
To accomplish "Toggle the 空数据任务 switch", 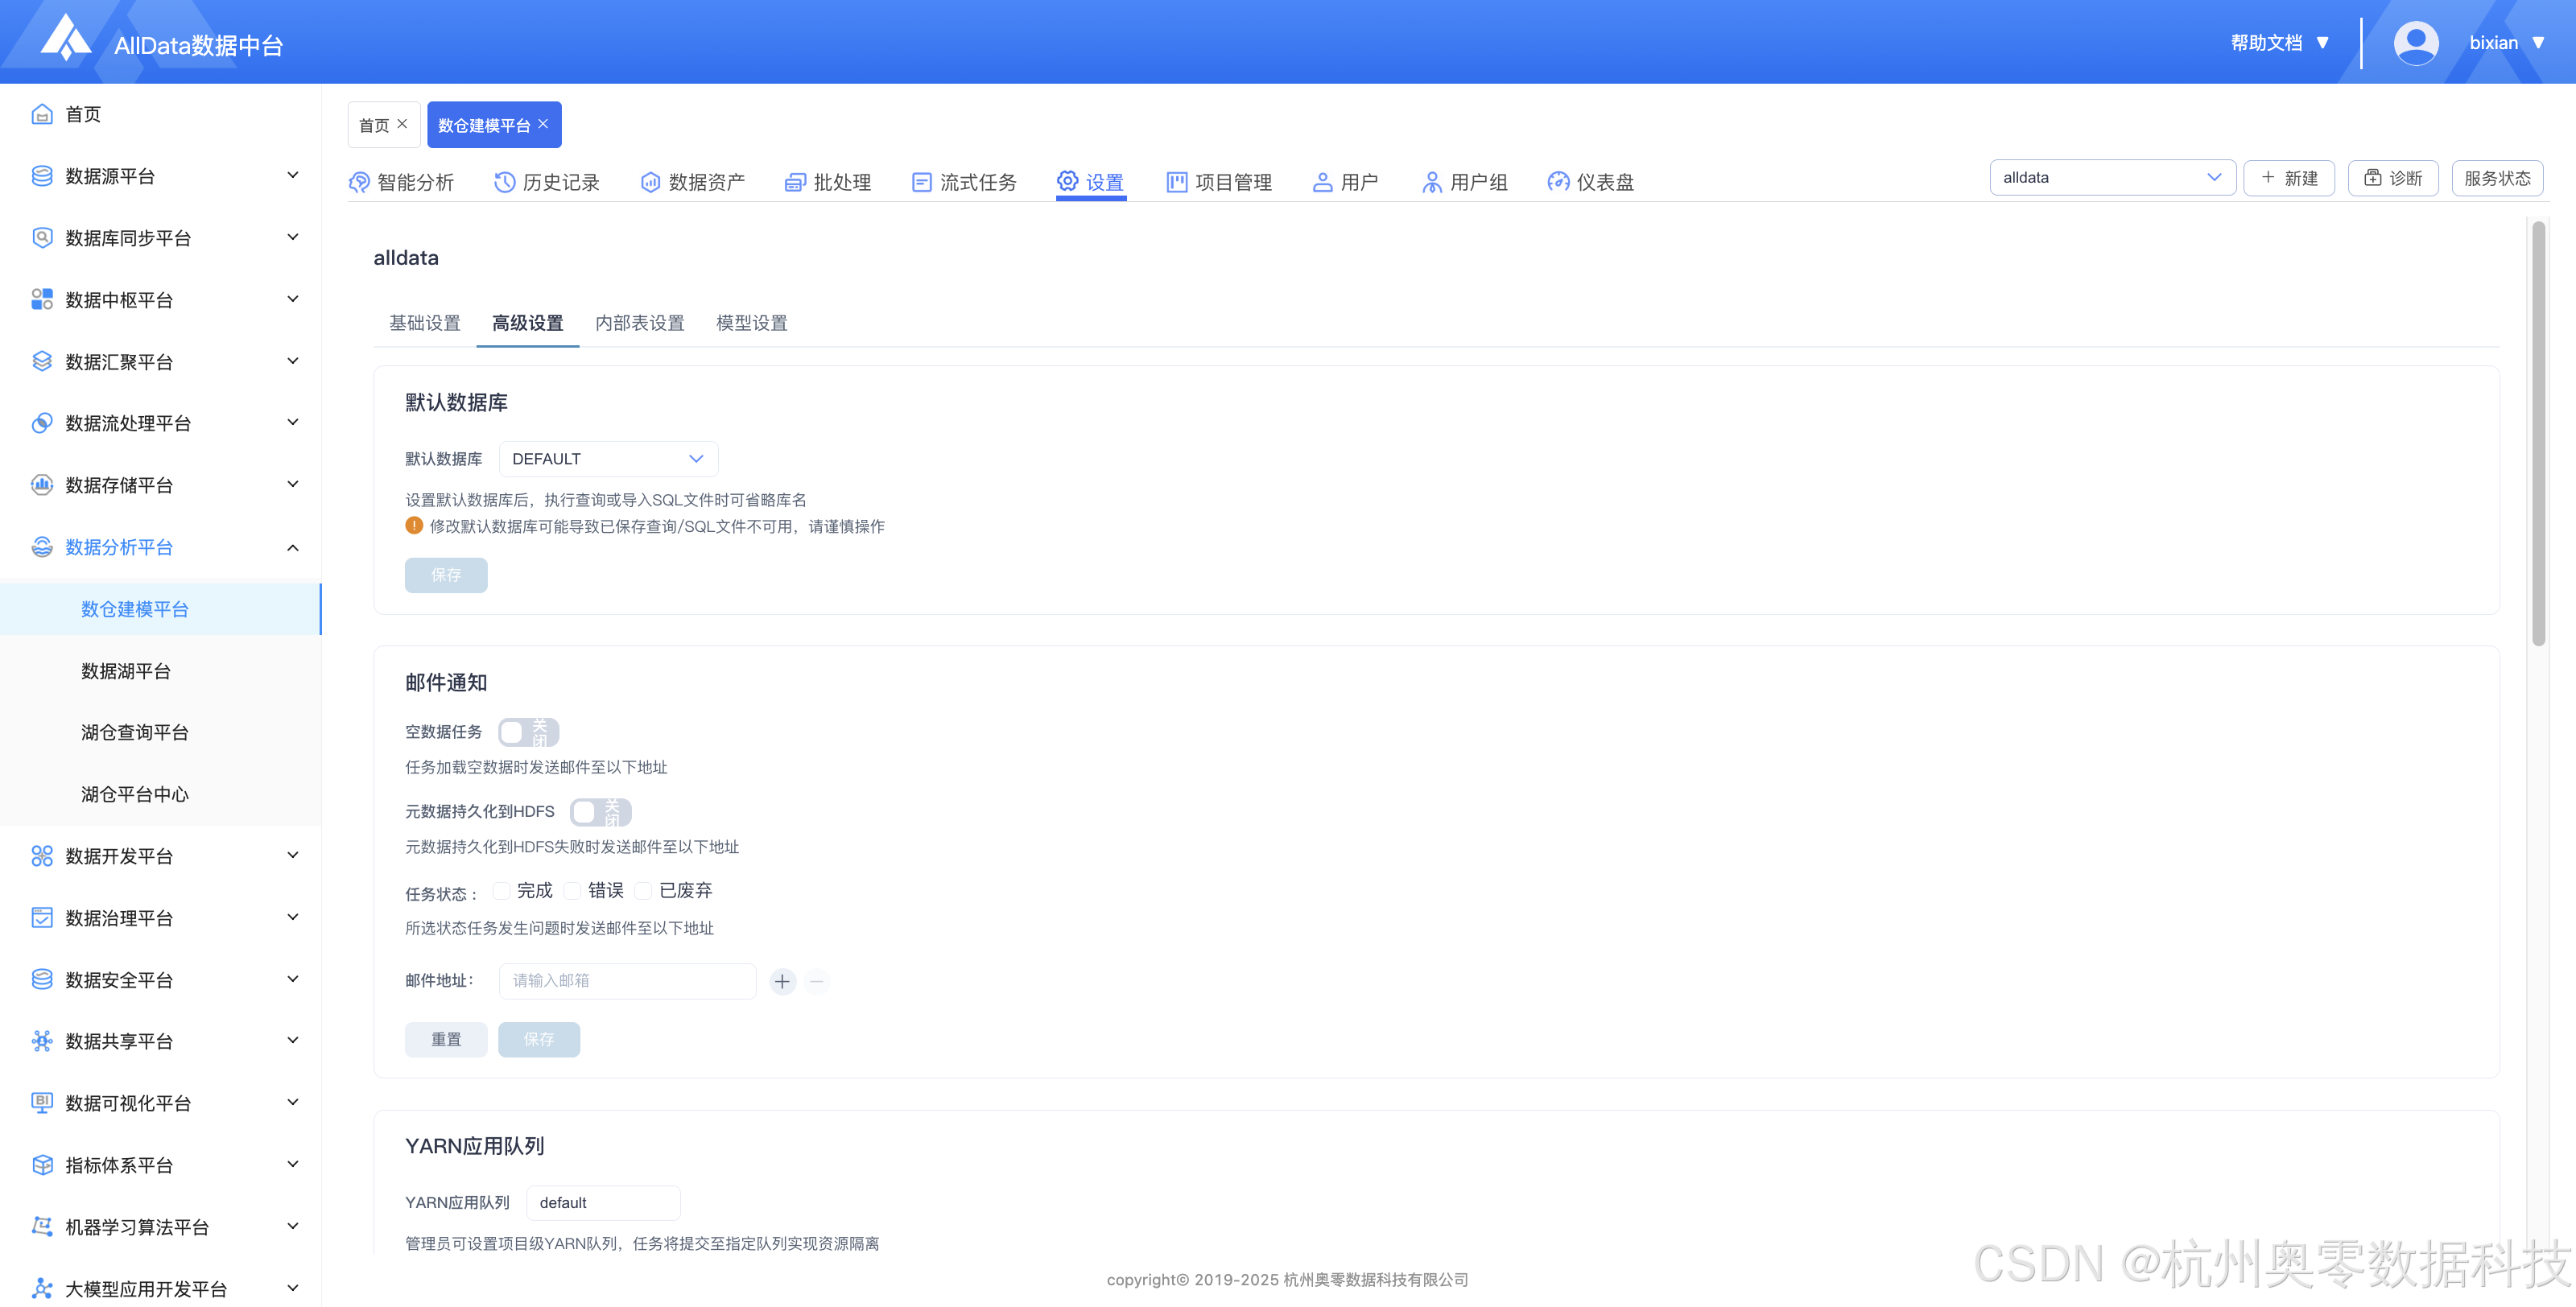I will (x=528, y=732).
